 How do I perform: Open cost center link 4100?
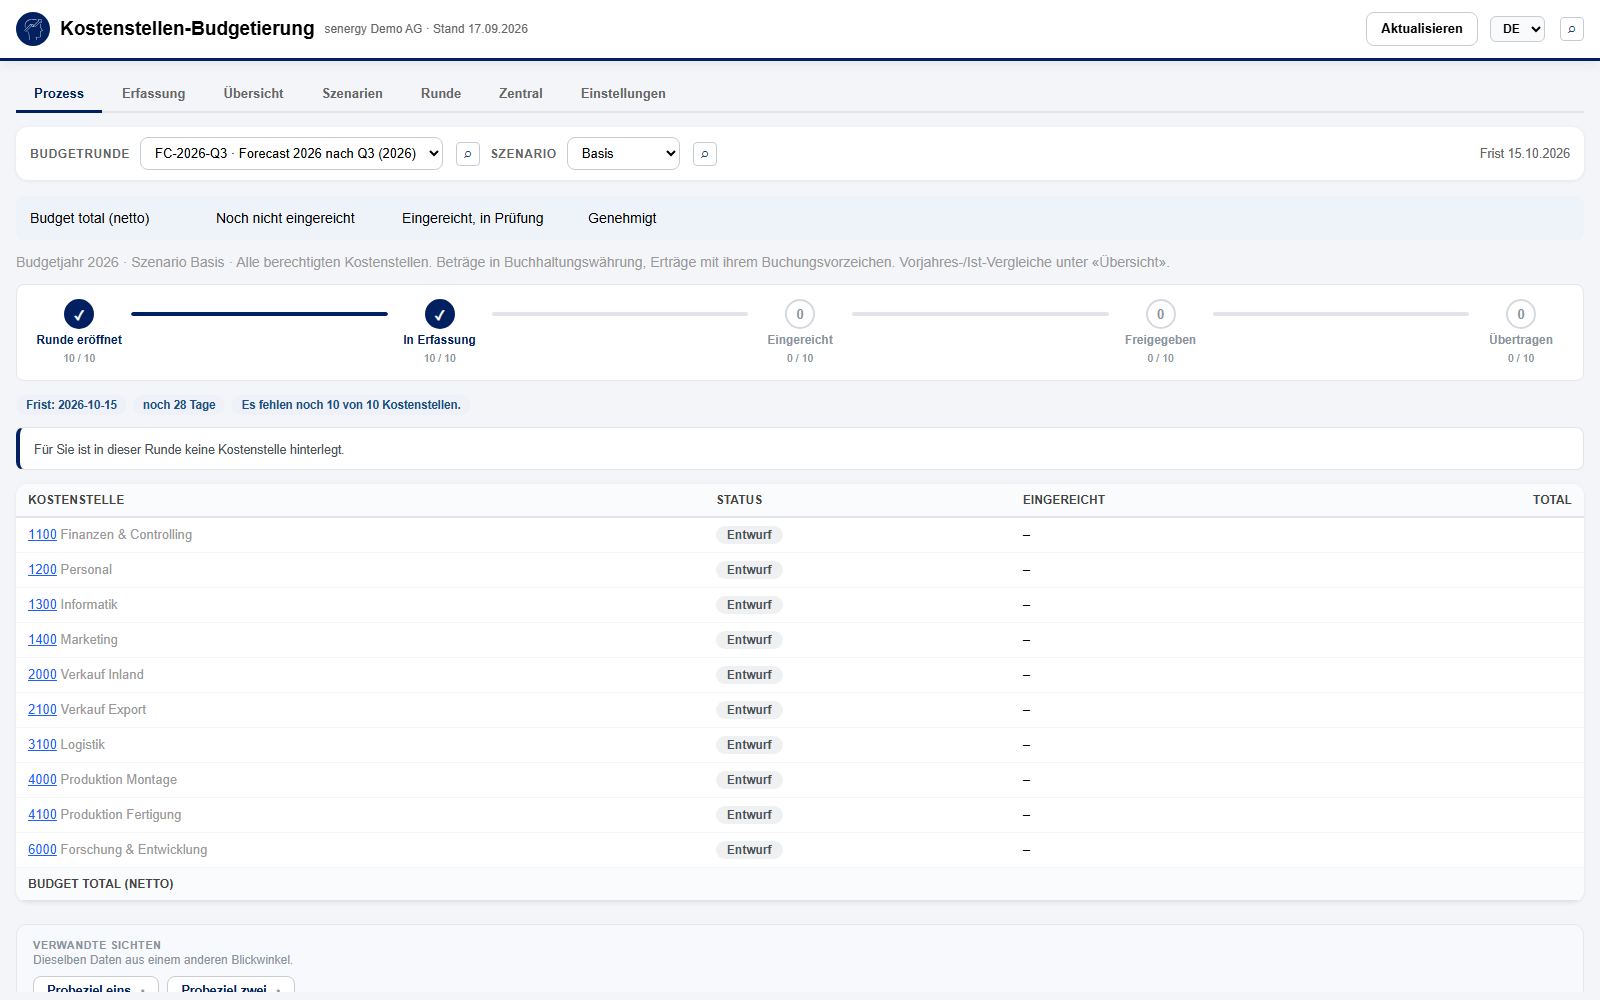pos(42,815)
